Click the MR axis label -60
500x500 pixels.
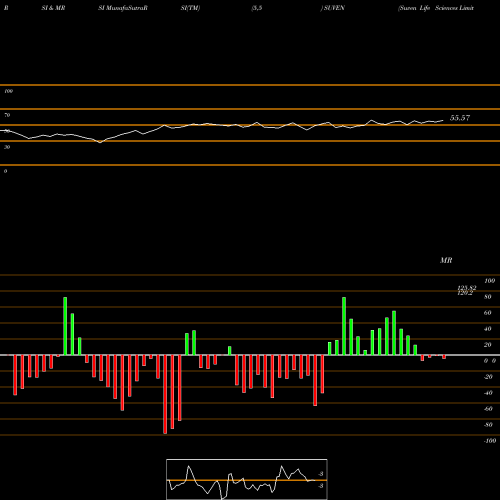[488, 409]
